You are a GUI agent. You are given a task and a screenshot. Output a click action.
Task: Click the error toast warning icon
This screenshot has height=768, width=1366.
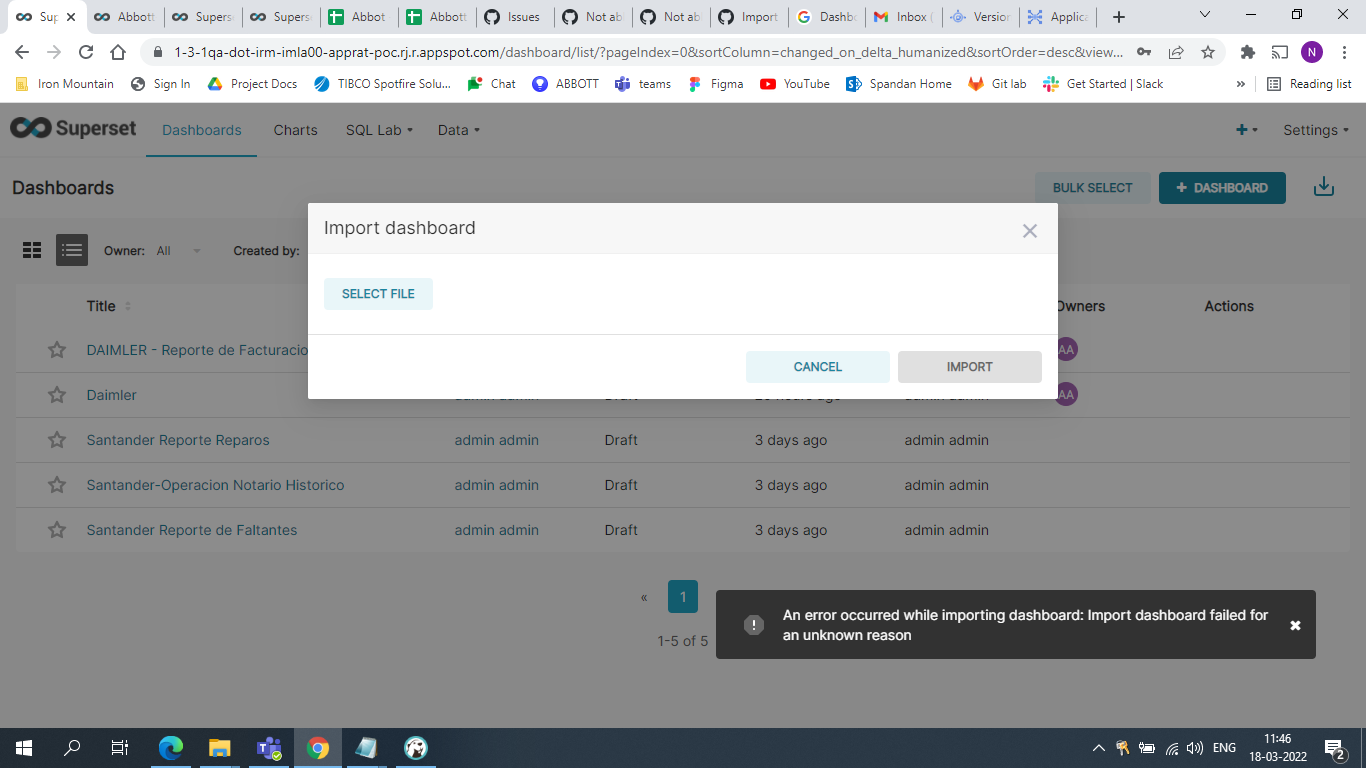click(x=754, y=625)
